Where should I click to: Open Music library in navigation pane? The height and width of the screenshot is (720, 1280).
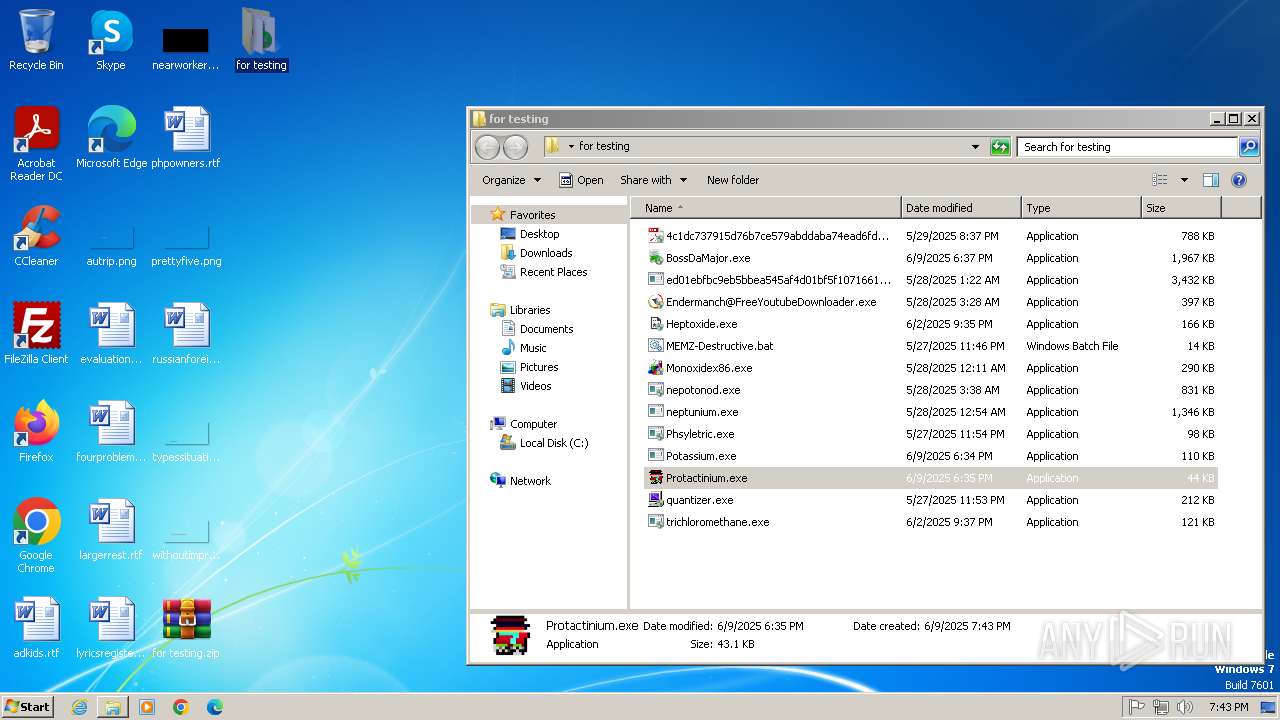tap(533, 348)
